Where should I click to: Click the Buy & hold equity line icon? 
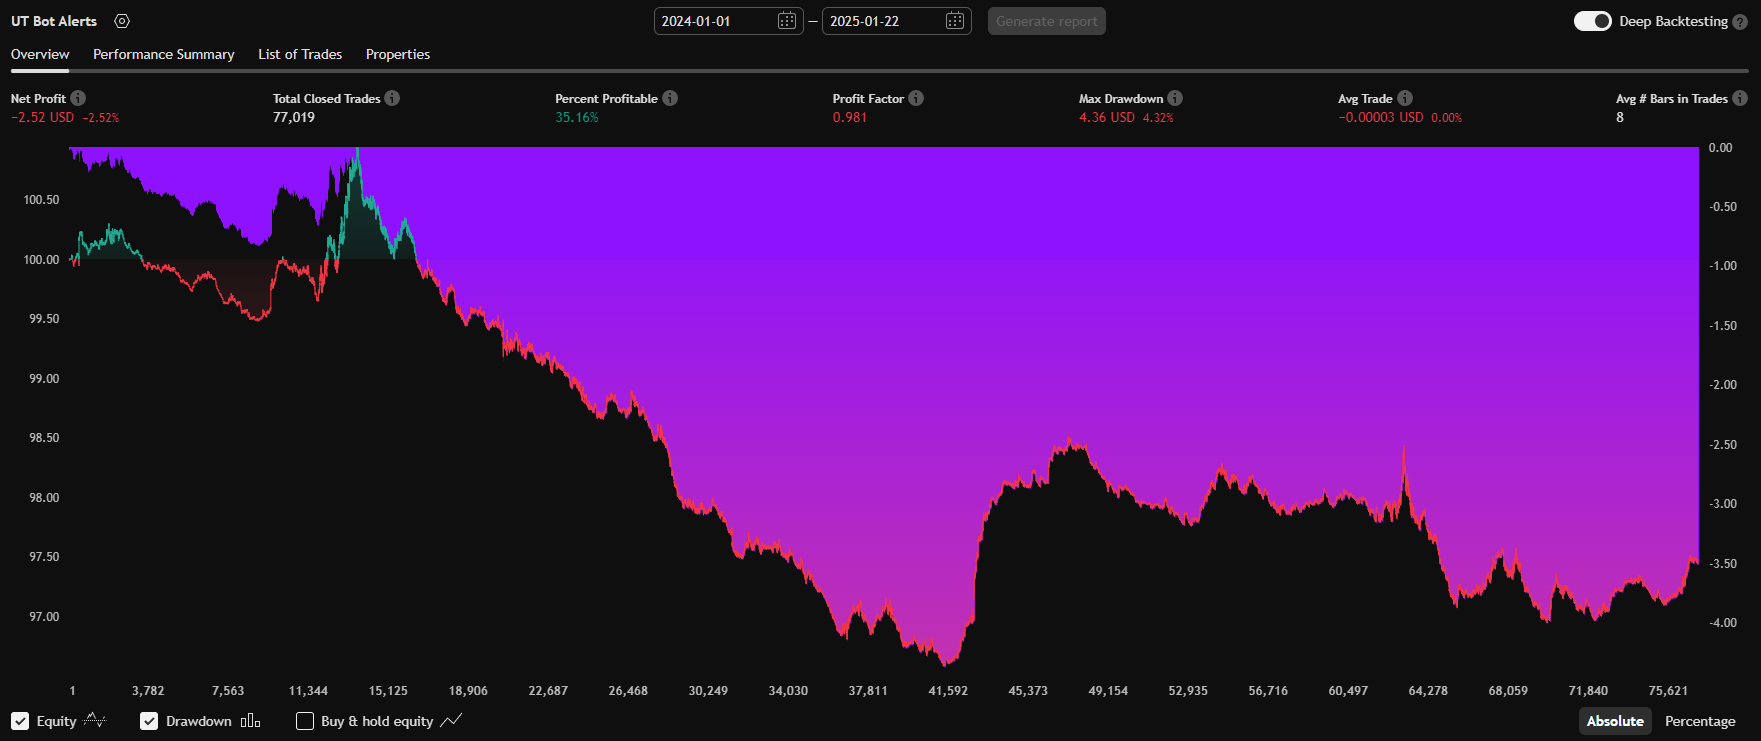coord(451,720)
